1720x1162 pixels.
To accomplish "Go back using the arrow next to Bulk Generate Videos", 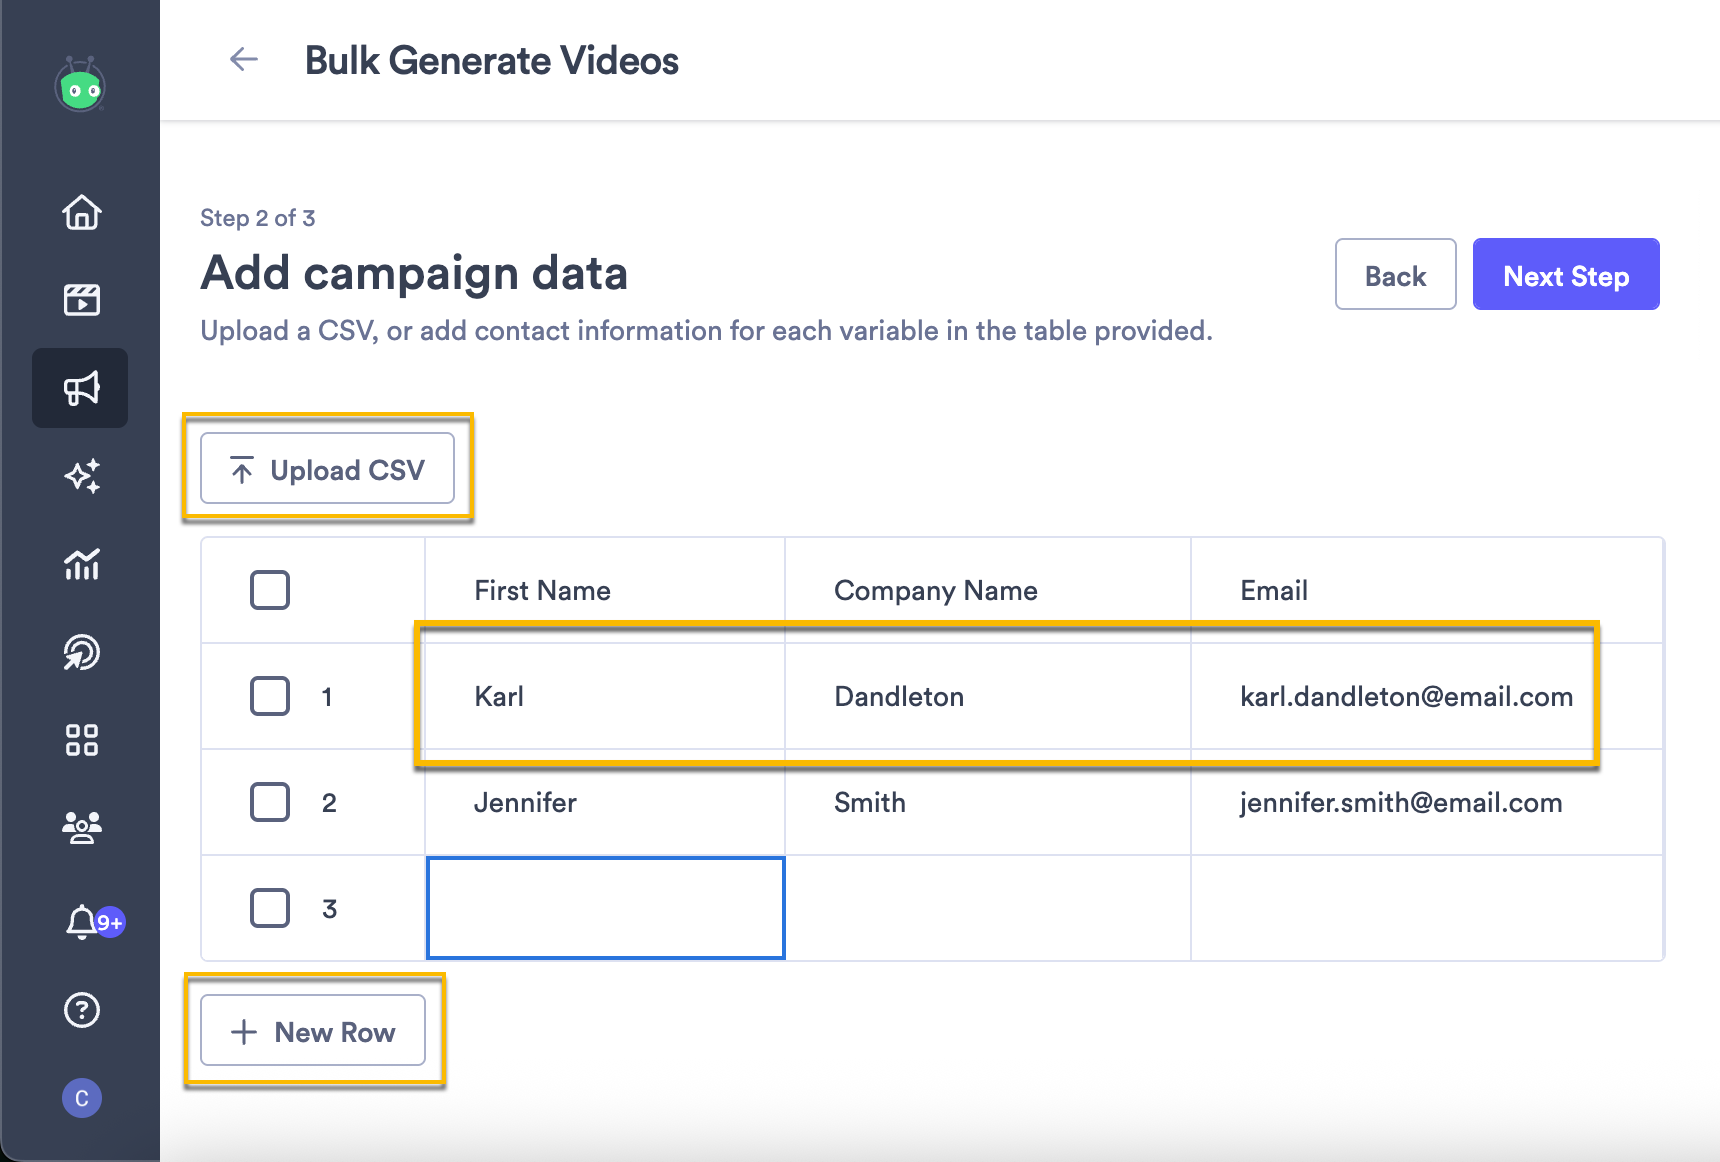I will tap(242, 60).
